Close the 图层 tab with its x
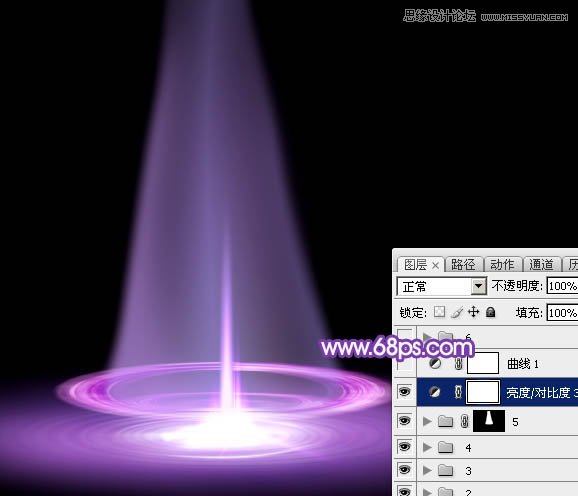Screen dimensions: 578x496 [x=435, y=265]
